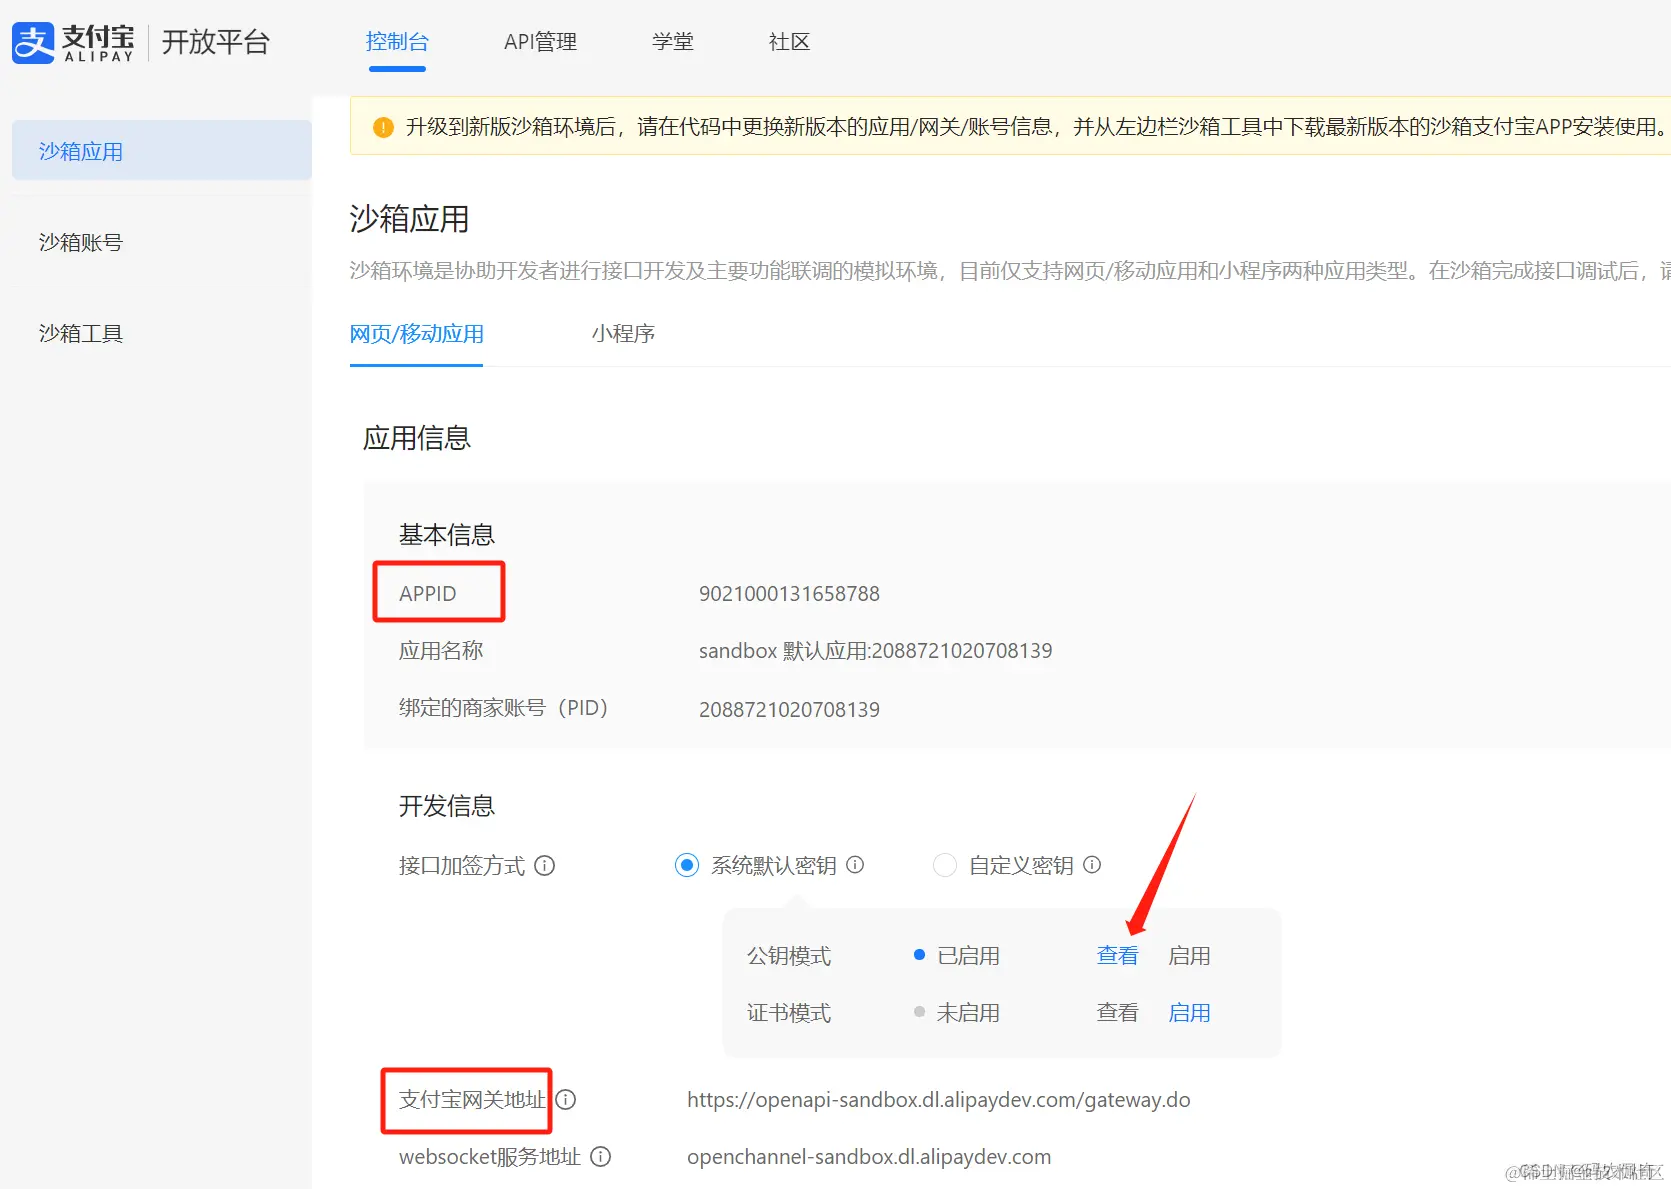The width and height of the screenshot is (1671, 1189).
Task: Click the PID value 2088721020708139
Action: pyautogui.click(x=789, y=710)
